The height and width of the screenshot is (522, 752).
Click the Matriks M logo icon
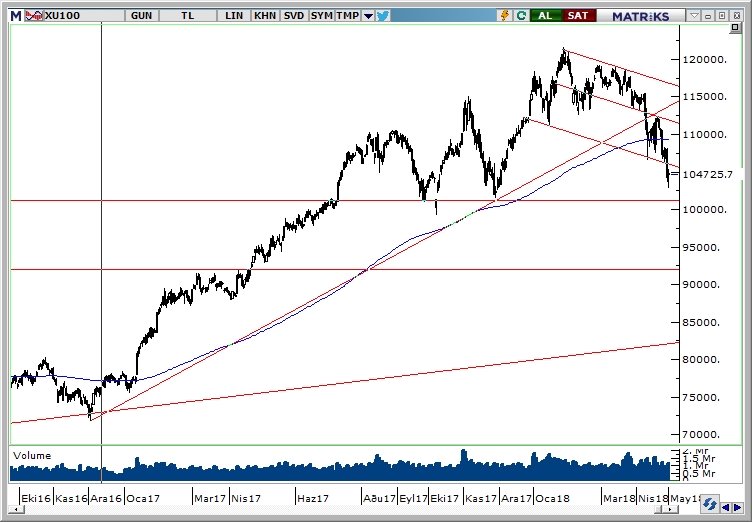(x=16, y=16)
